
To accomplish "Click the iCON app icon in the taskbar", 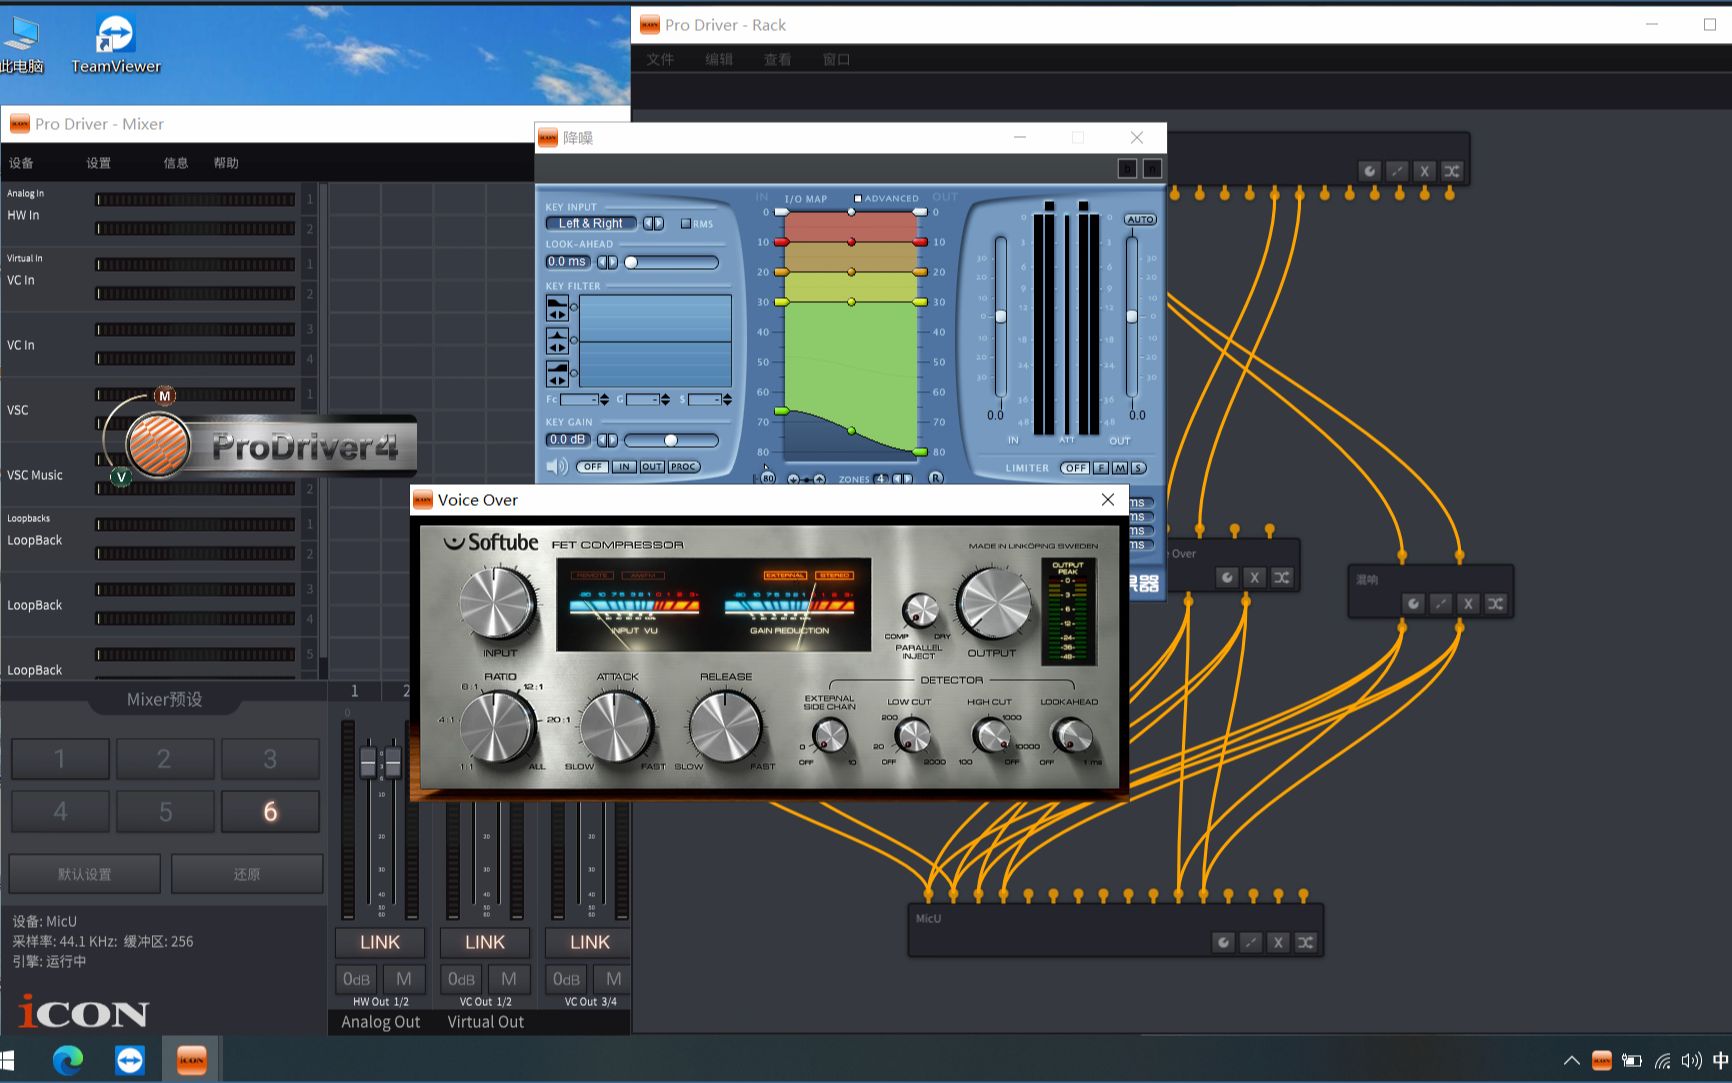I will [190, 1059].
